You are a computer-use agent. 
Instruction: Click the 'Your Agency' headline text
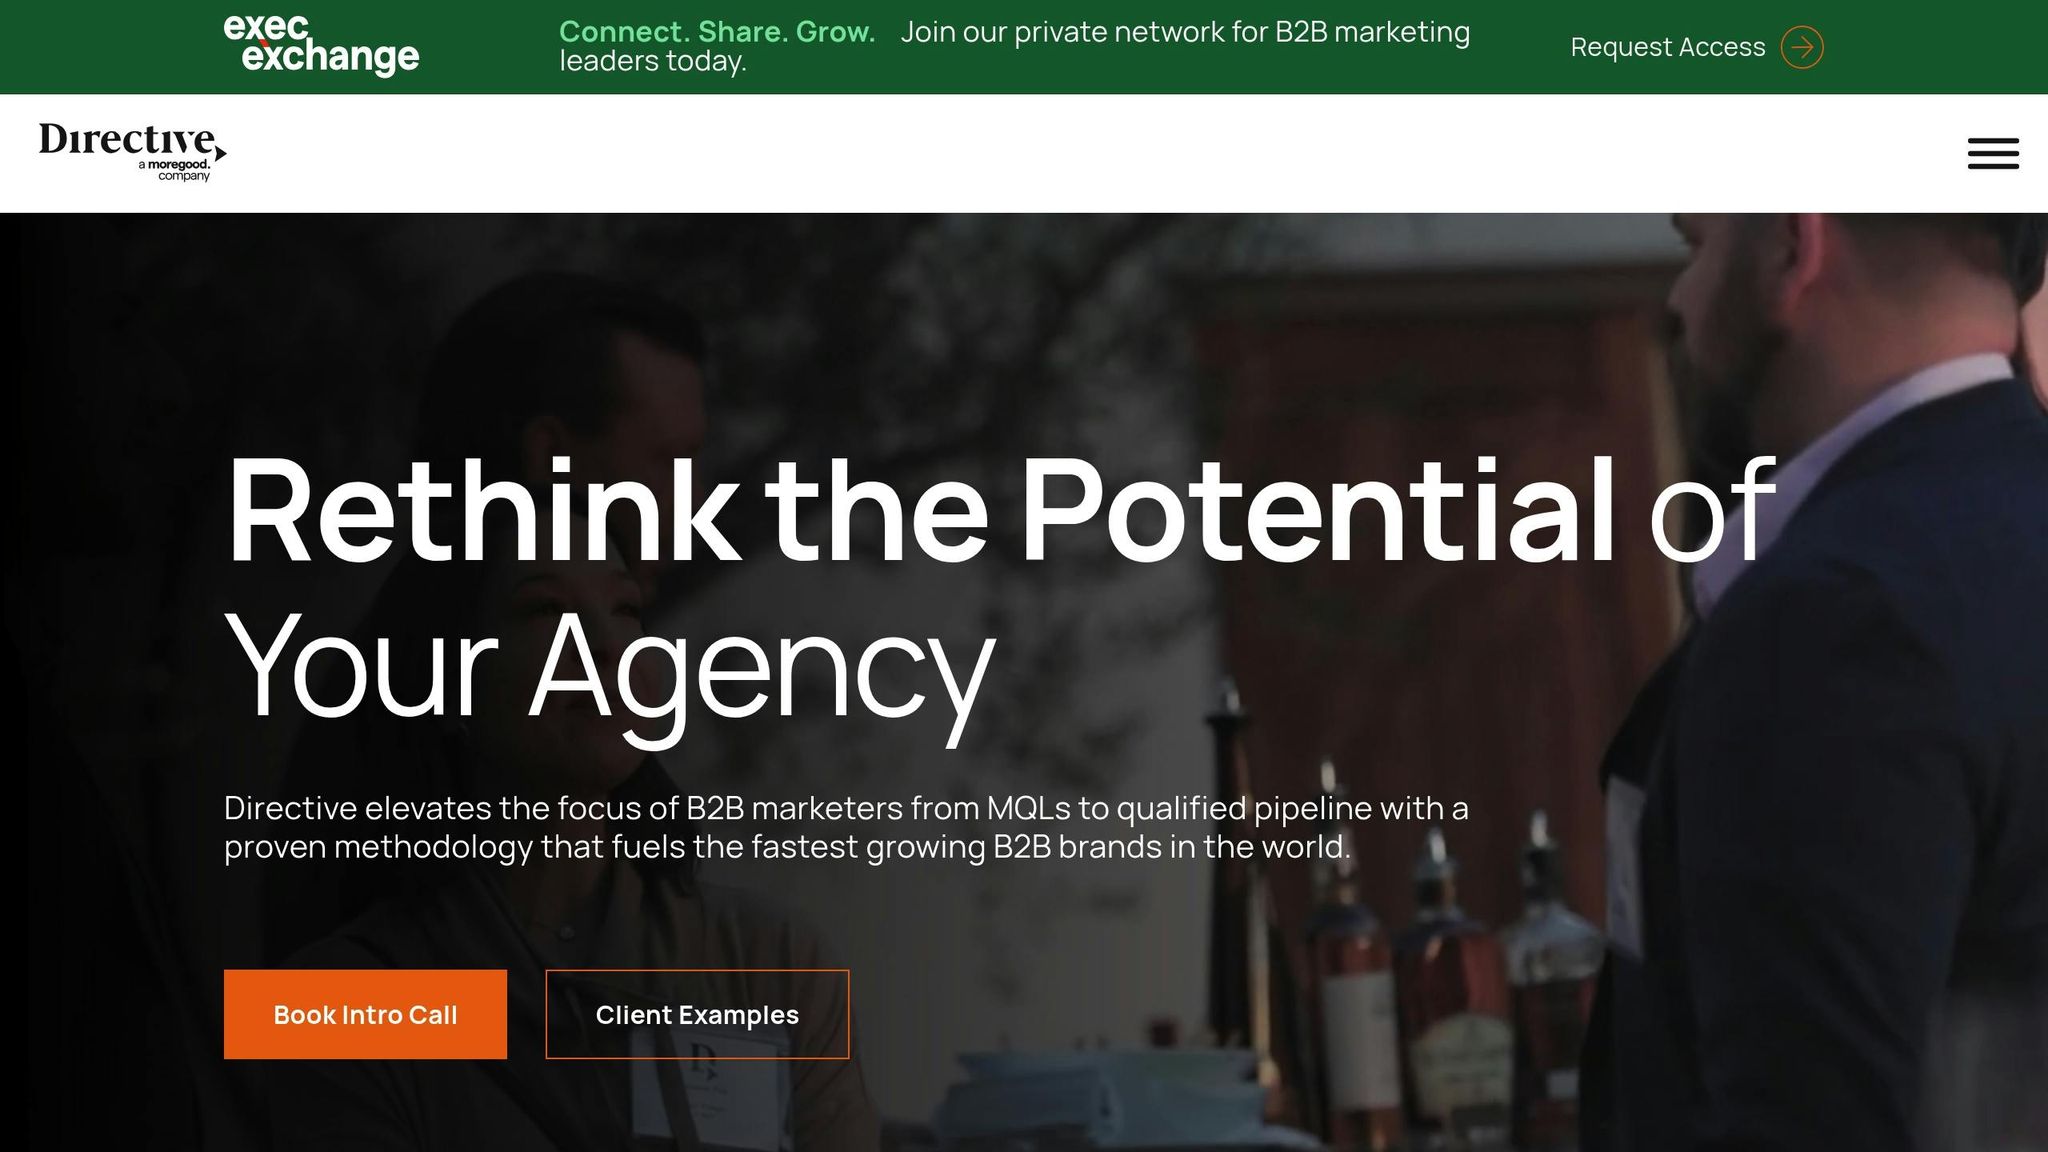[x=609, y=666]
